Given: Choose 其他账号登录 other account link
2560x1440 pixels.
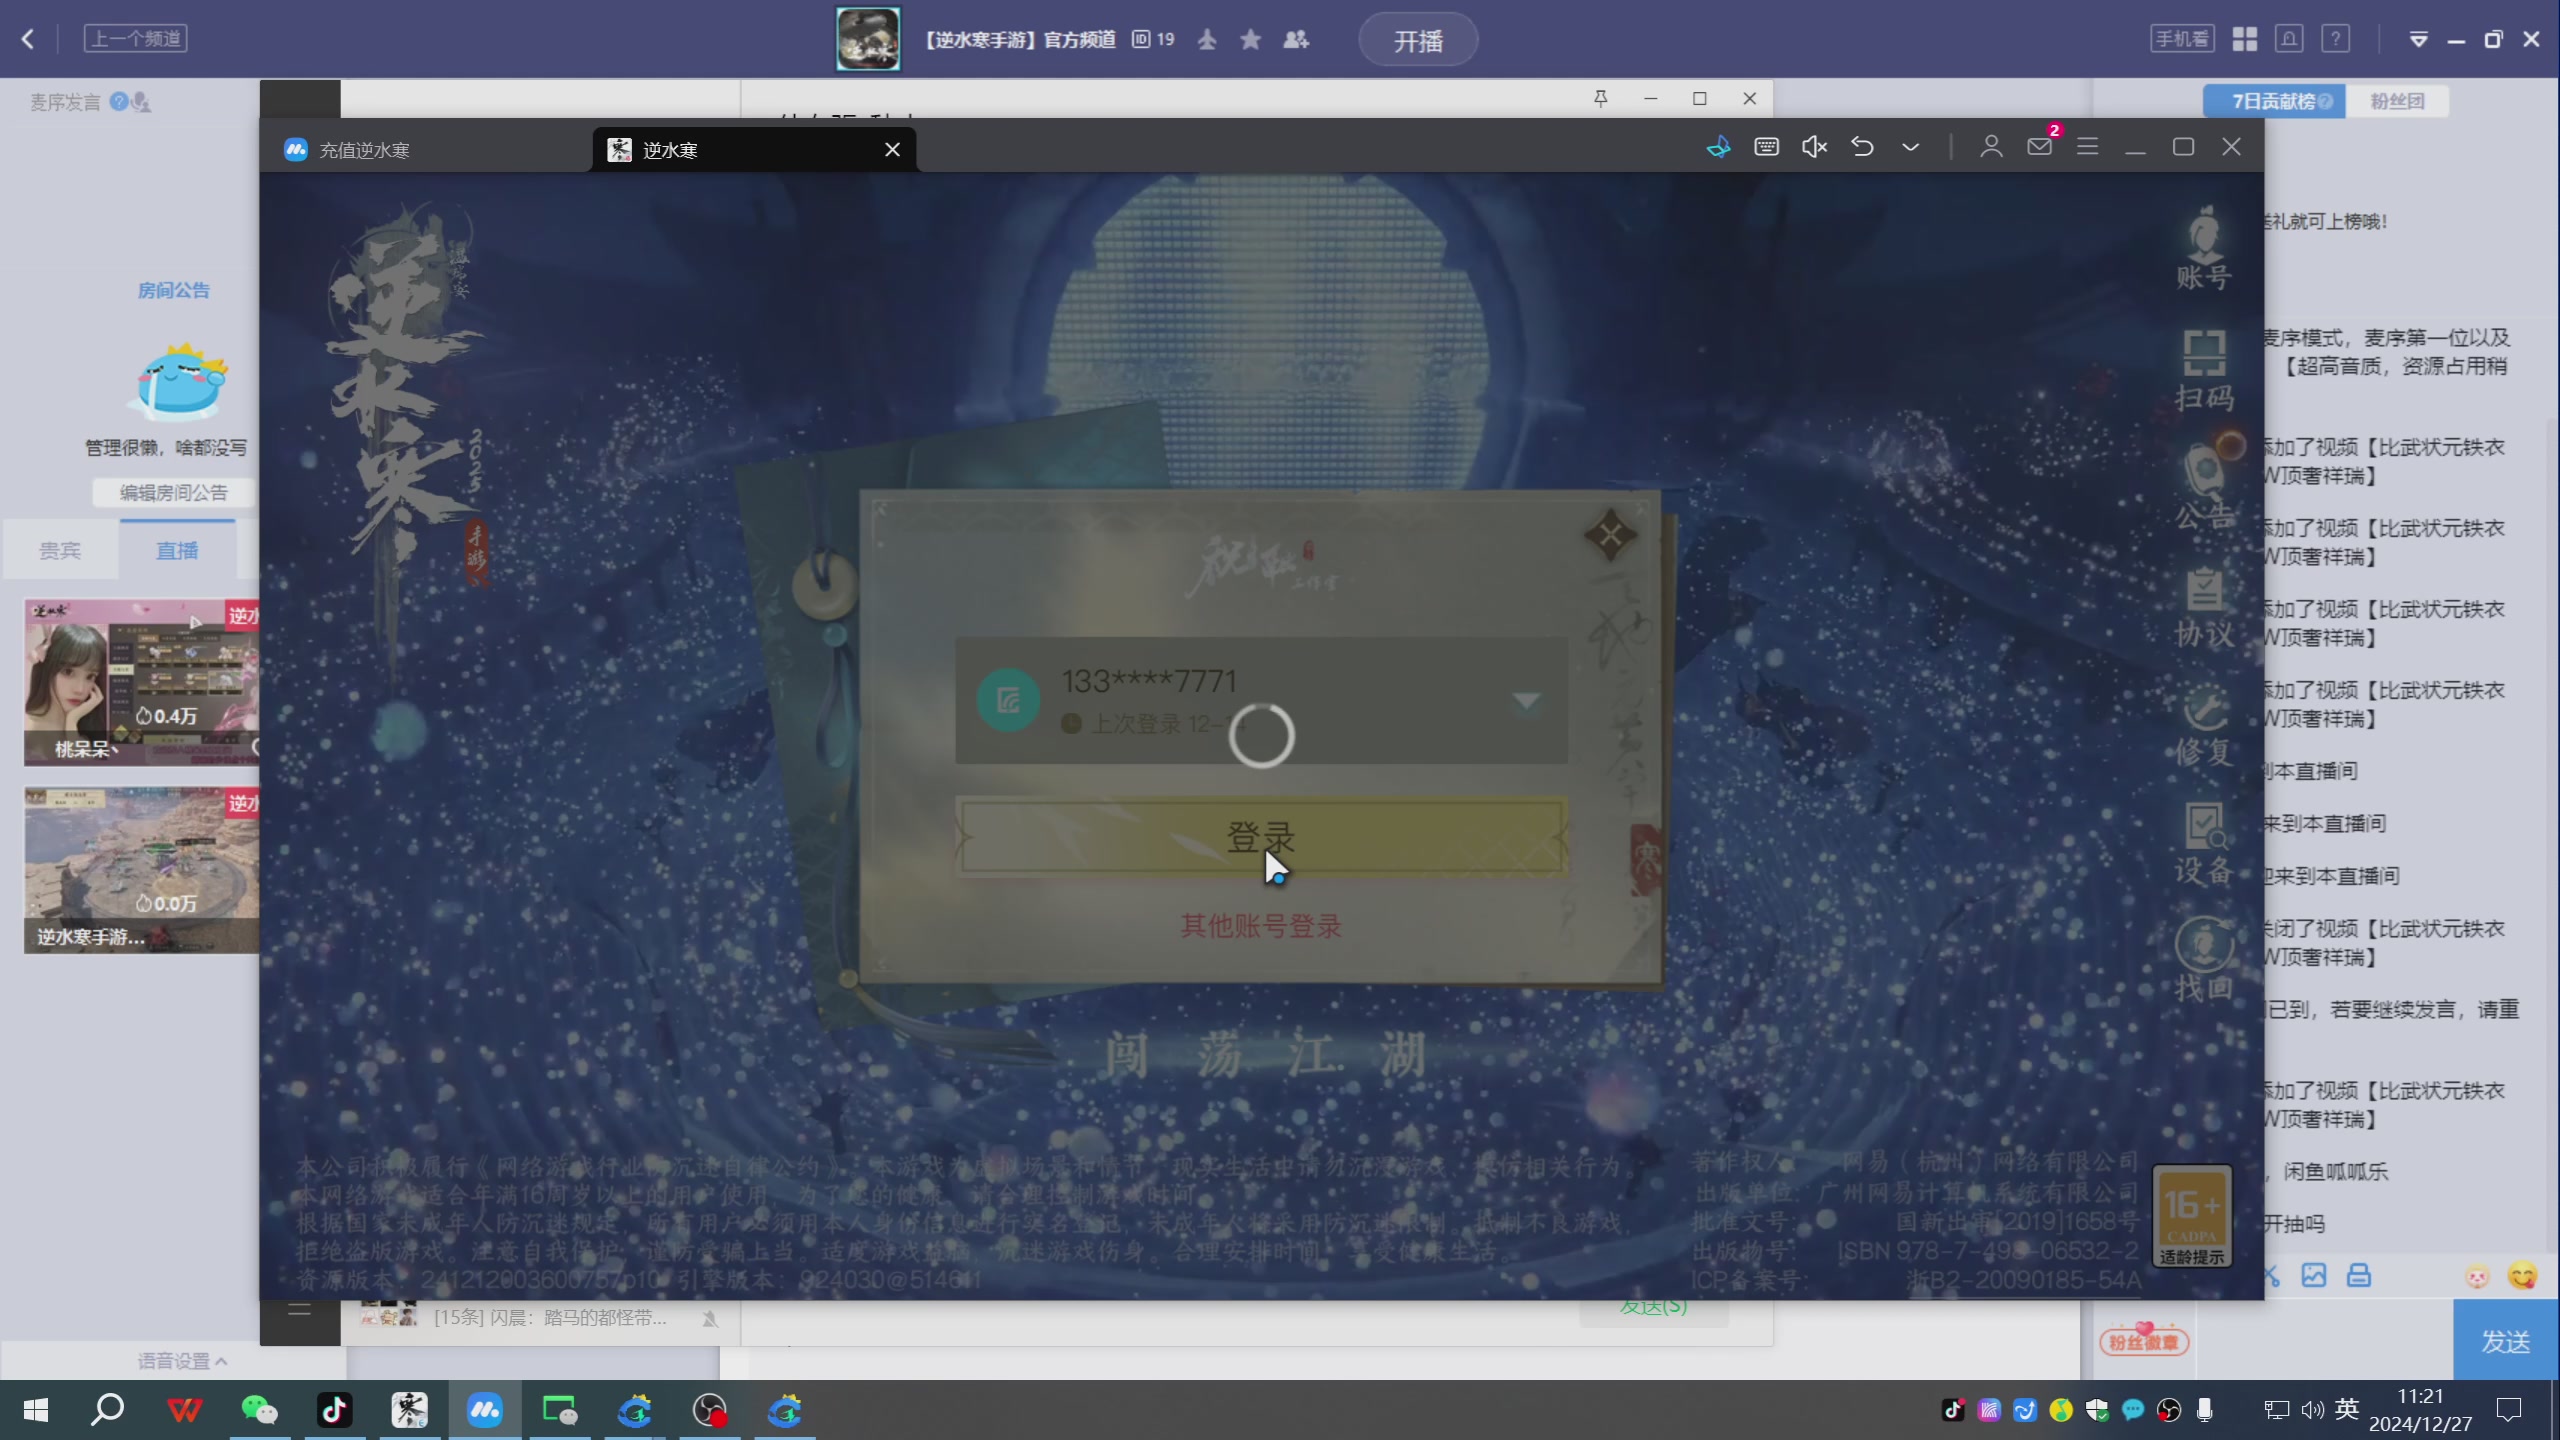Looking at the screenshot, I should pos(1261,926).
